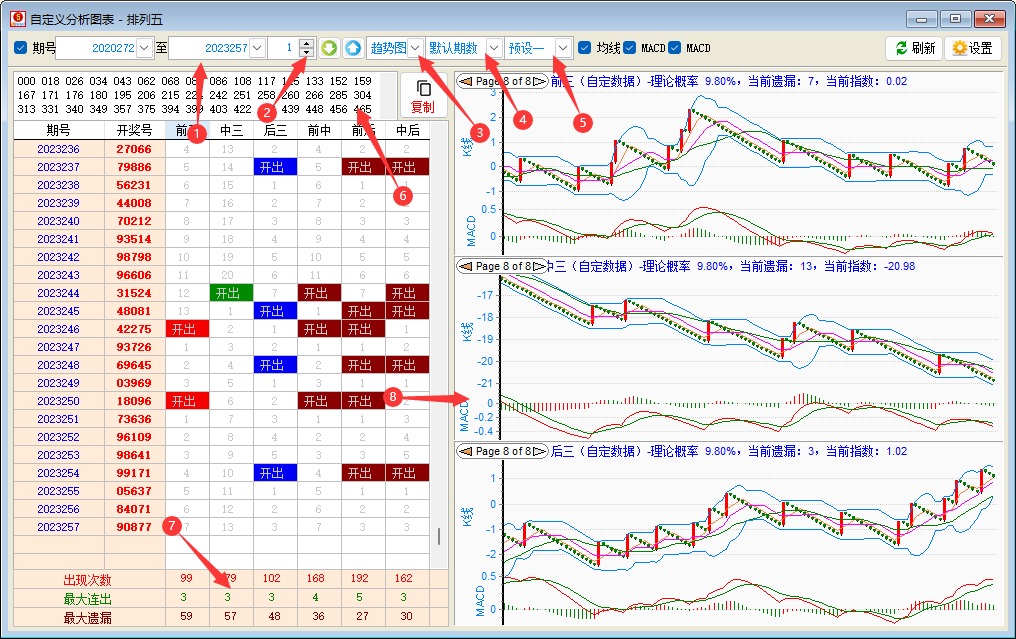This screenshot has width=1016, height=639.
Task: Click the 复制 copy icon button
Action: [423, 96]
